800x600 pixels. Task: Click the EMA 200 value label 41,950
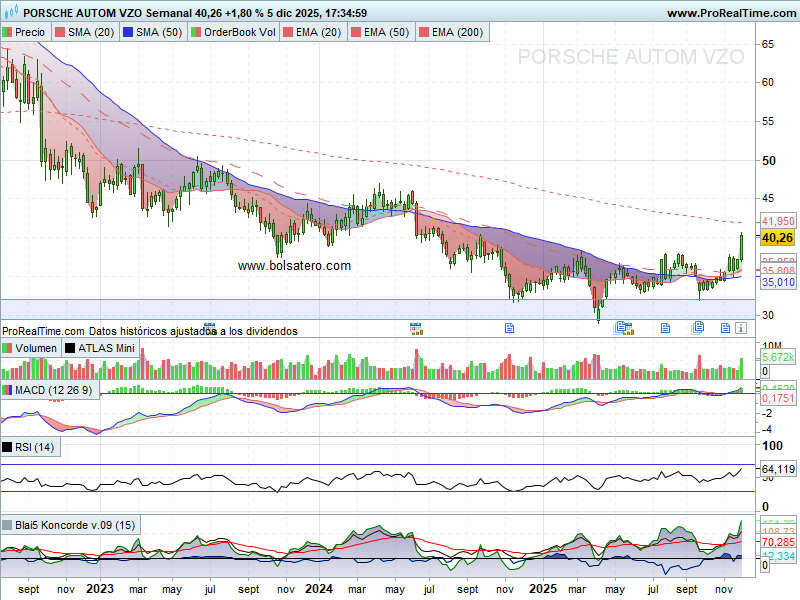(778, 221)
